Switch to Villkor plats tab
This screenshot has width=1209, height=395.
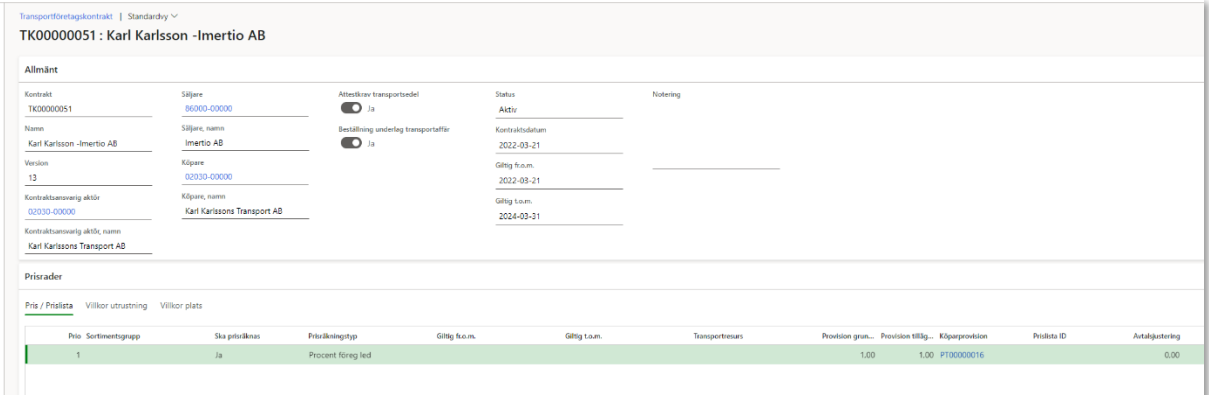181,304
